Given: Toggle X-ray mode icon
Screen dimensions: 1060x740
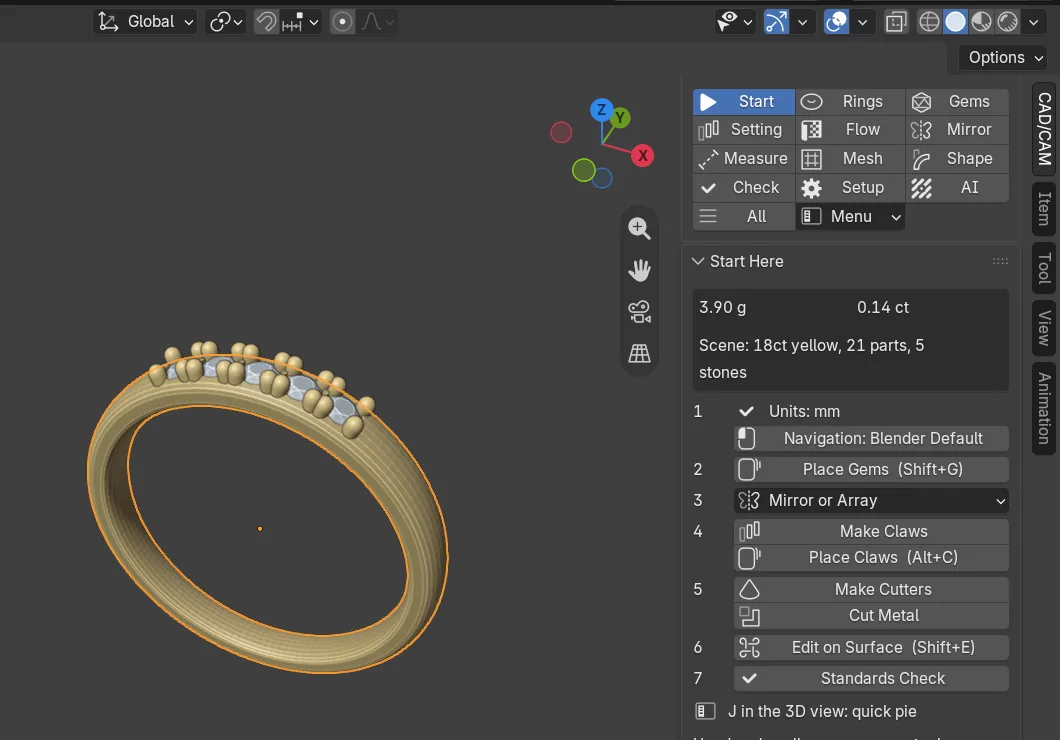Looking at the screenshot, I should click(x=896, y=22).
